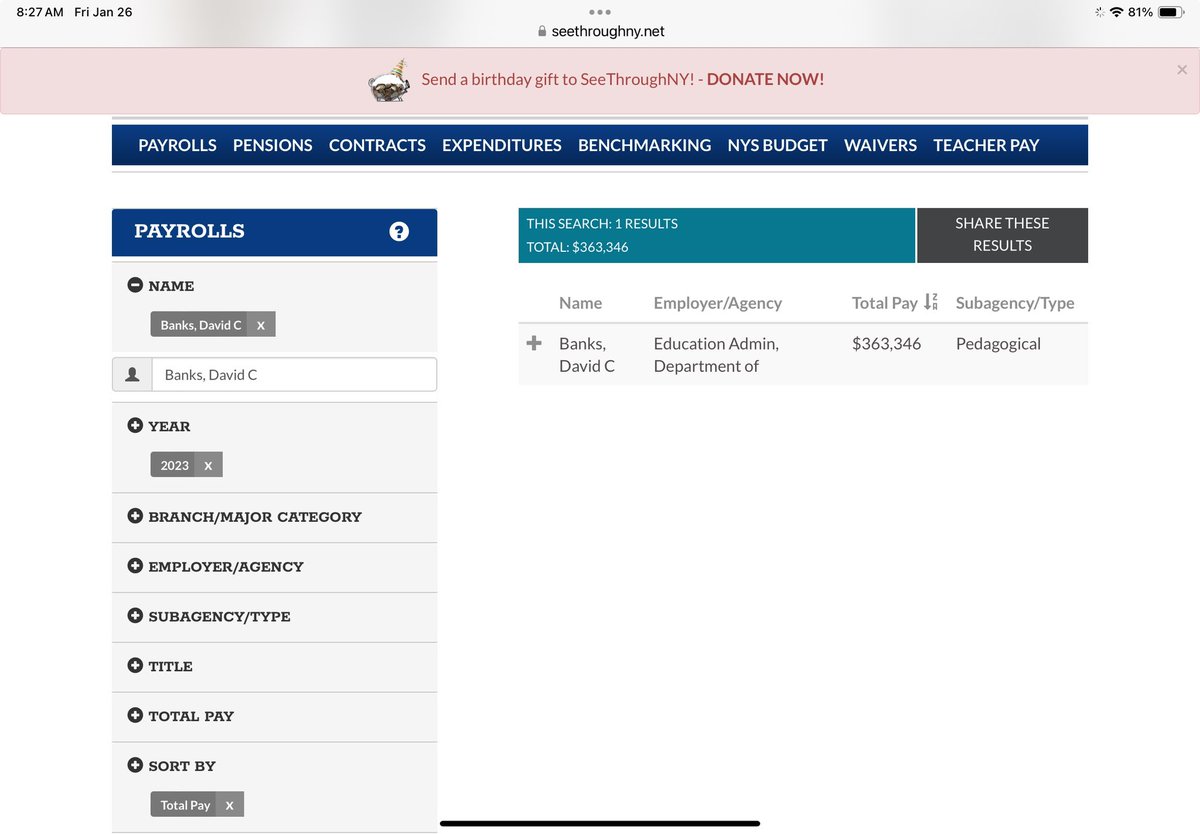This screenshot has height=834, width=1200.
Task: Expand the BRANCH/MAJOR CATEGORY filter
Action: click(x=135, y=516)
